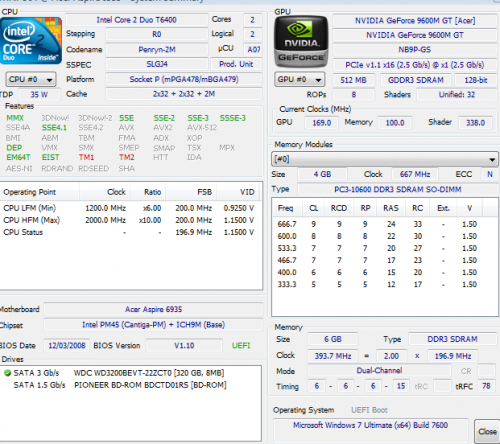Expand the Memory Modules [#0] dropdown
500x444 pixels.
click(x=385, y=159)
